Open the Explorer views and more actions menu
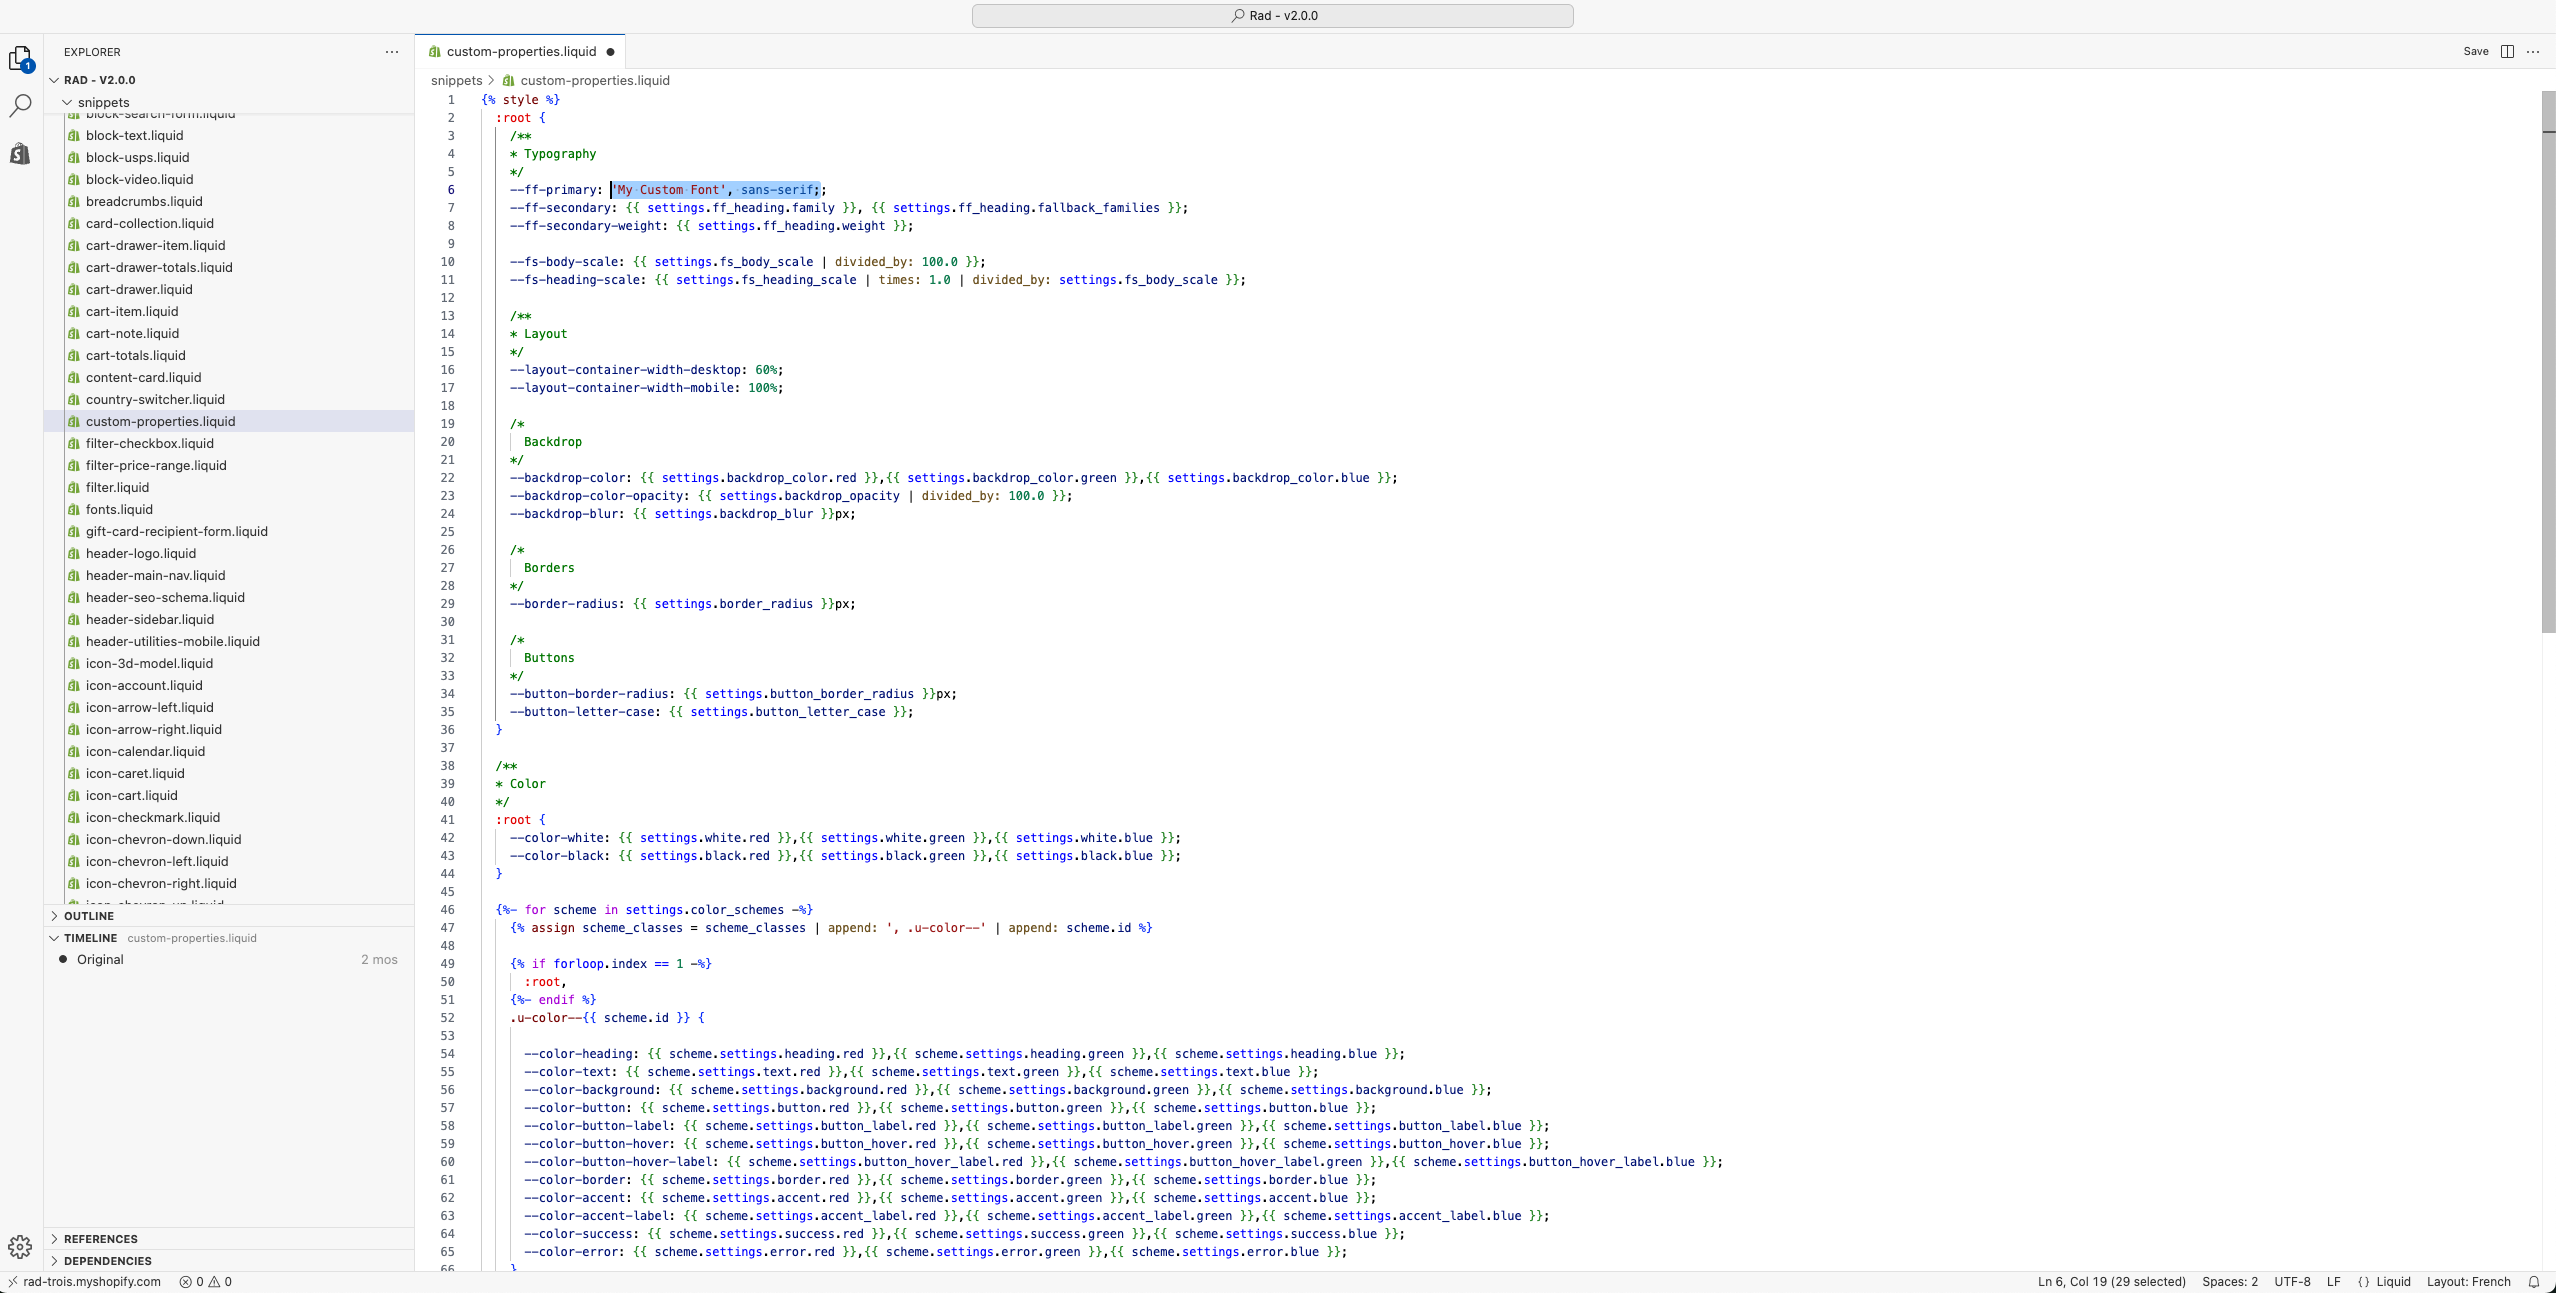Screen dimensions: 2556x1293 point(392,52)
